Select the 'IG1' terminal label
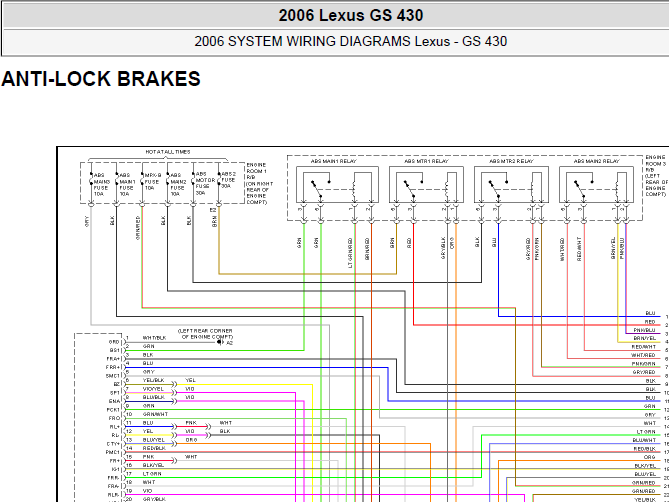Screen dimensions: 669x502 click(116, 470)
